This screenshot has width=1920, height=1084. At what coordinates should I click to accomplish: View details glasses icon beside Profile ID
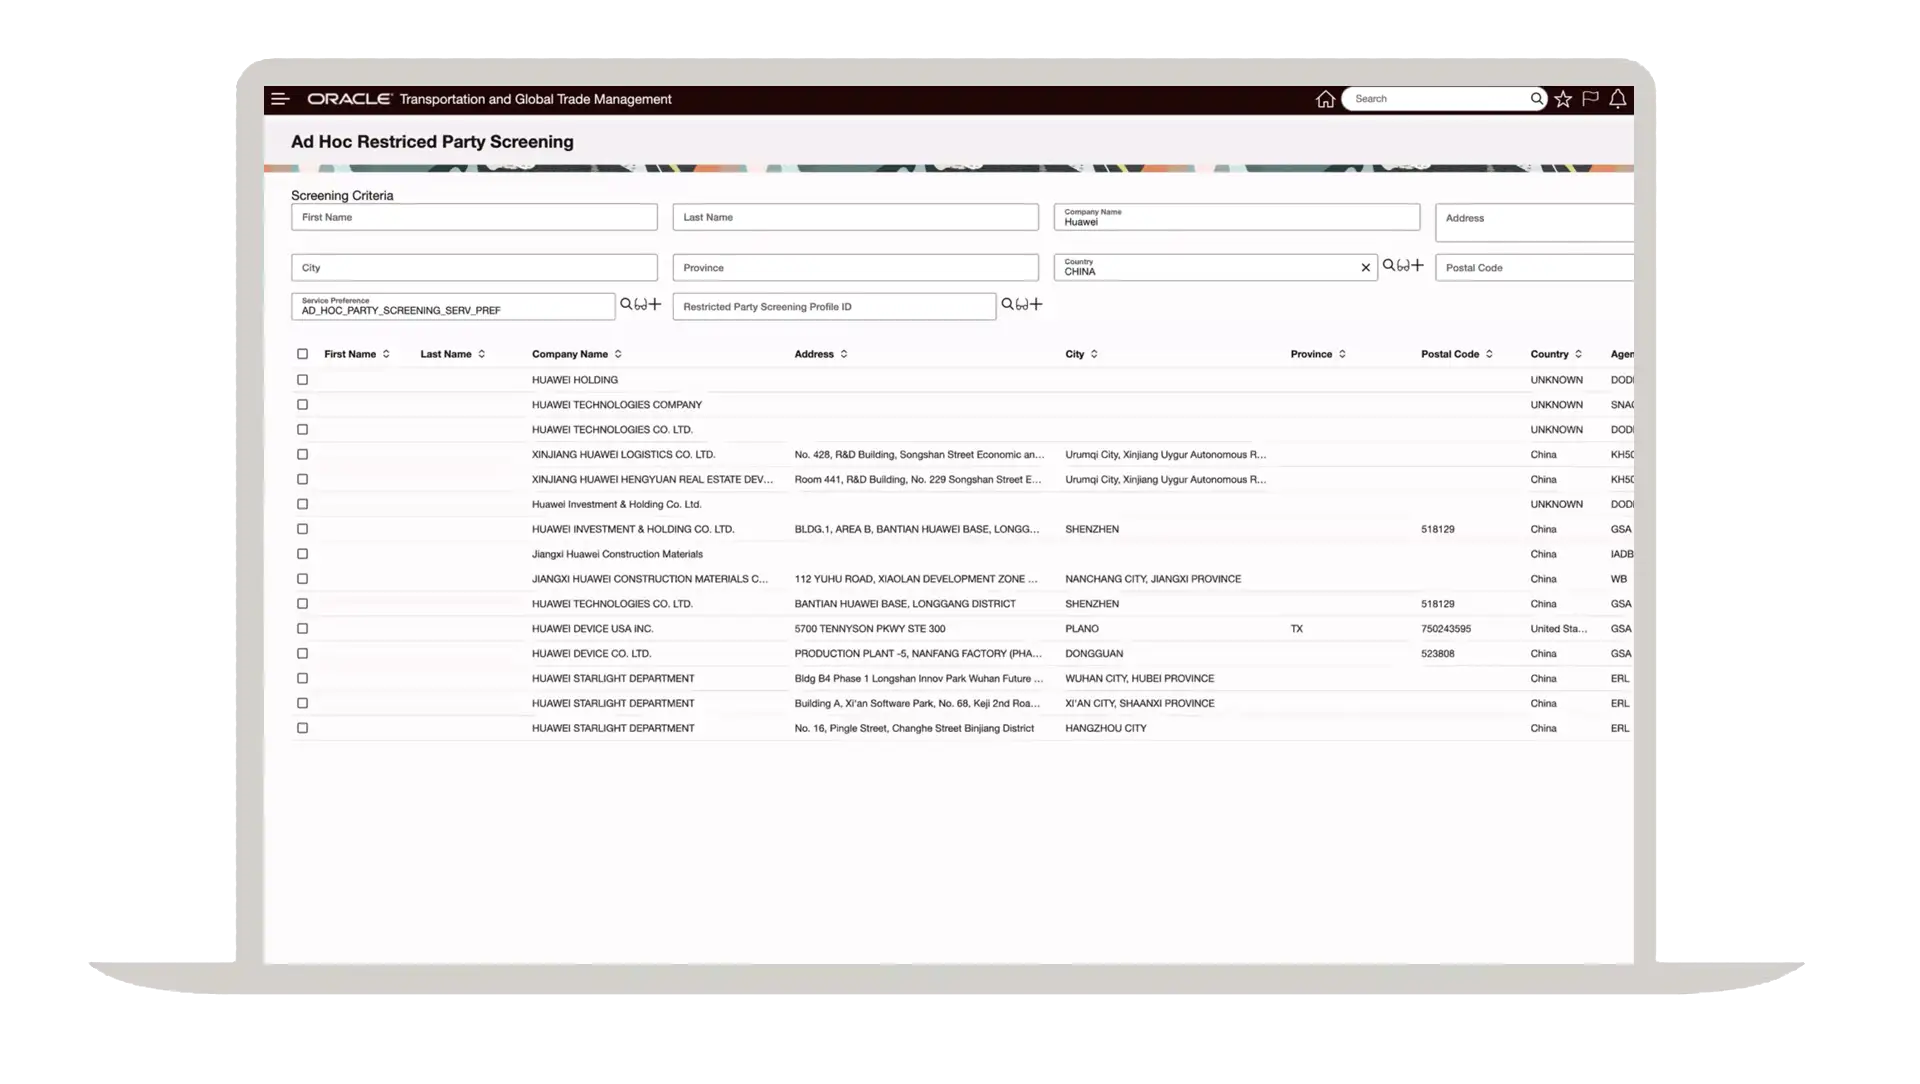coord(1021,304)
